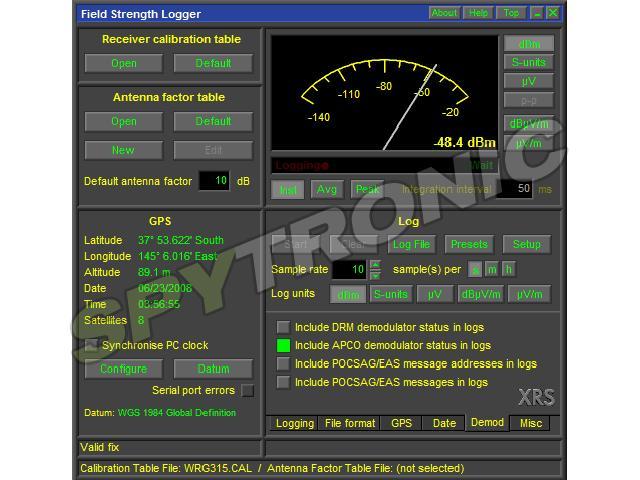The image size is (640, 480).
Task: Click the Valid fix status text
Action: [x=99, y=447]
